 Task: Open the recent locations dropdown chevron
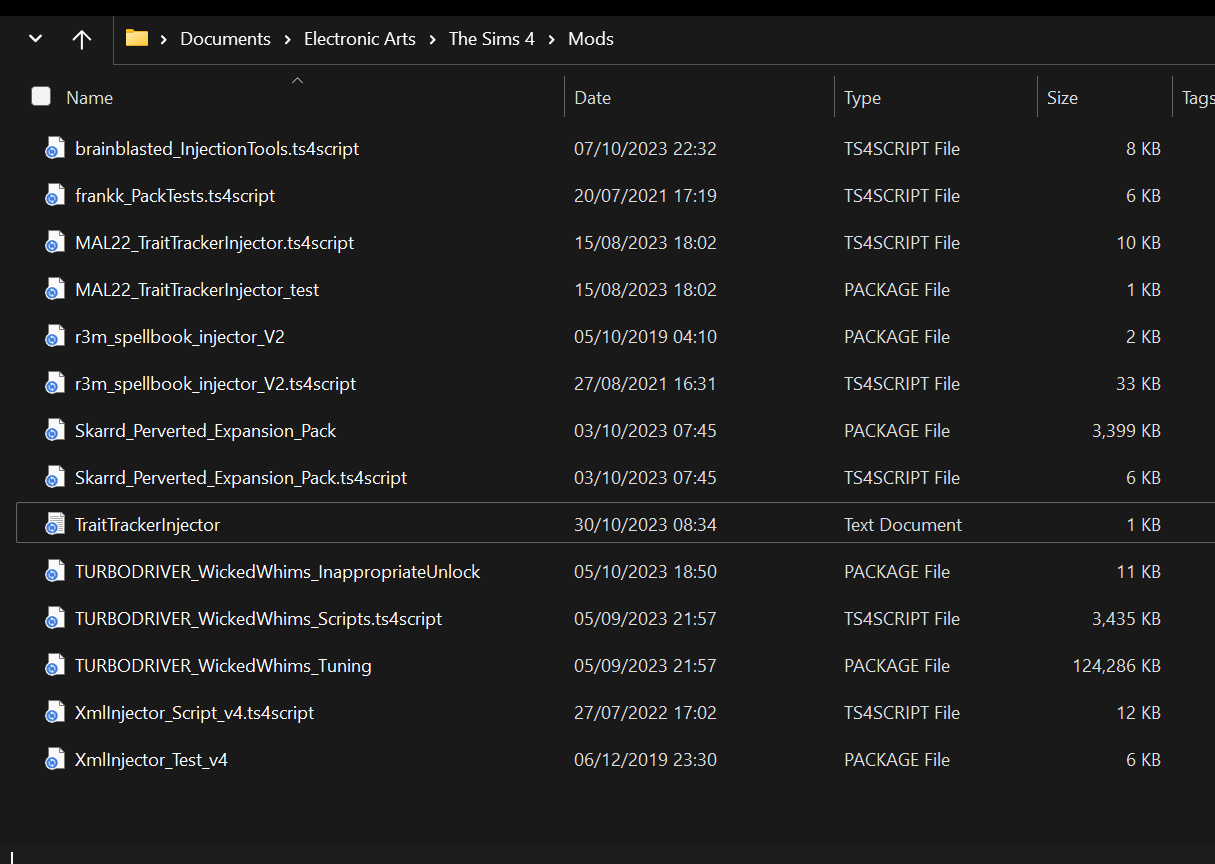click(x=36, y=39)
